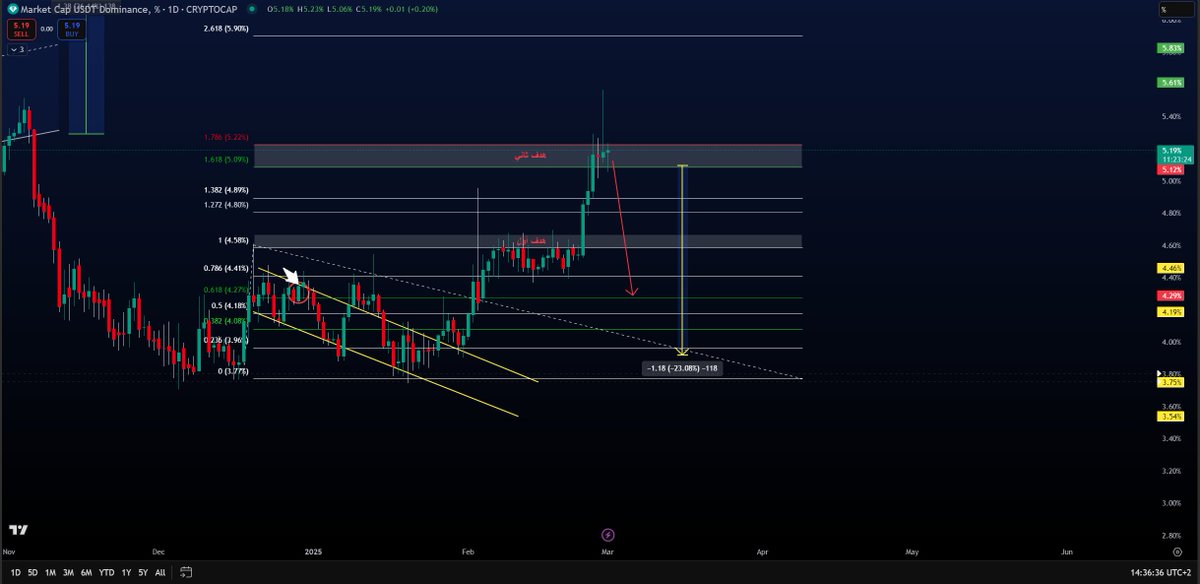Switch to the 1Y date range tab
The image size is (1200, 584).
pyautogui.click(x=126, y=573)
